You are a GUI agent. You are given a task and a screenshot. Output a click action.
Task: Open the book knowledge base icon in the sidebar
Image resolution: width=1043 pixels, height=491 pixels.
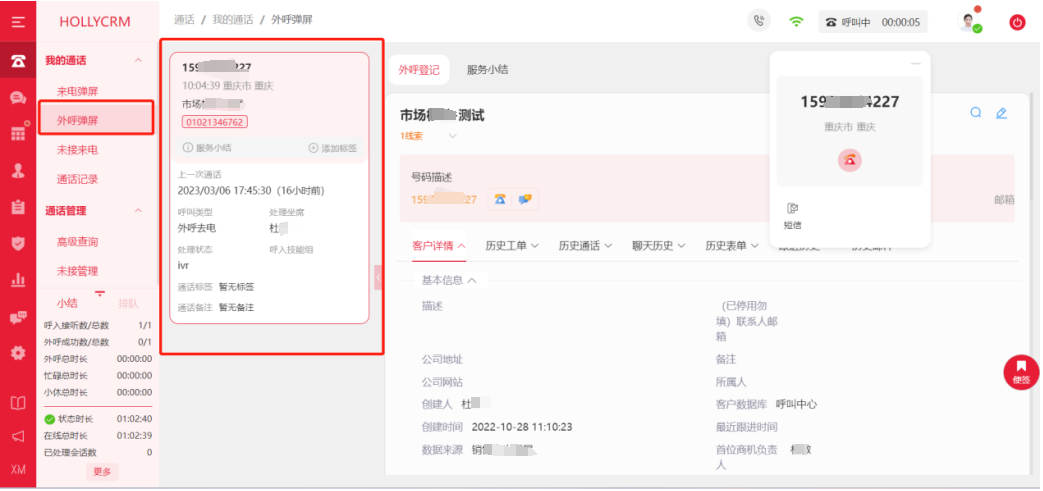click(18, 403)
